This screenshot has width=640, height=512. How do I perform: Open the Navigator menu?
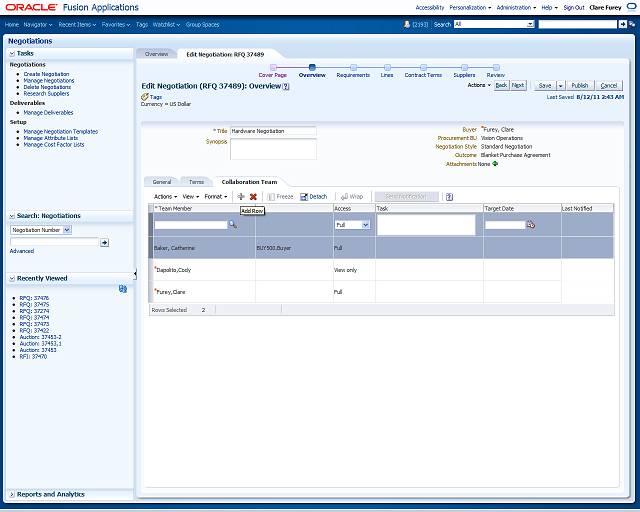pyautogui.click(x=38, y=24)
